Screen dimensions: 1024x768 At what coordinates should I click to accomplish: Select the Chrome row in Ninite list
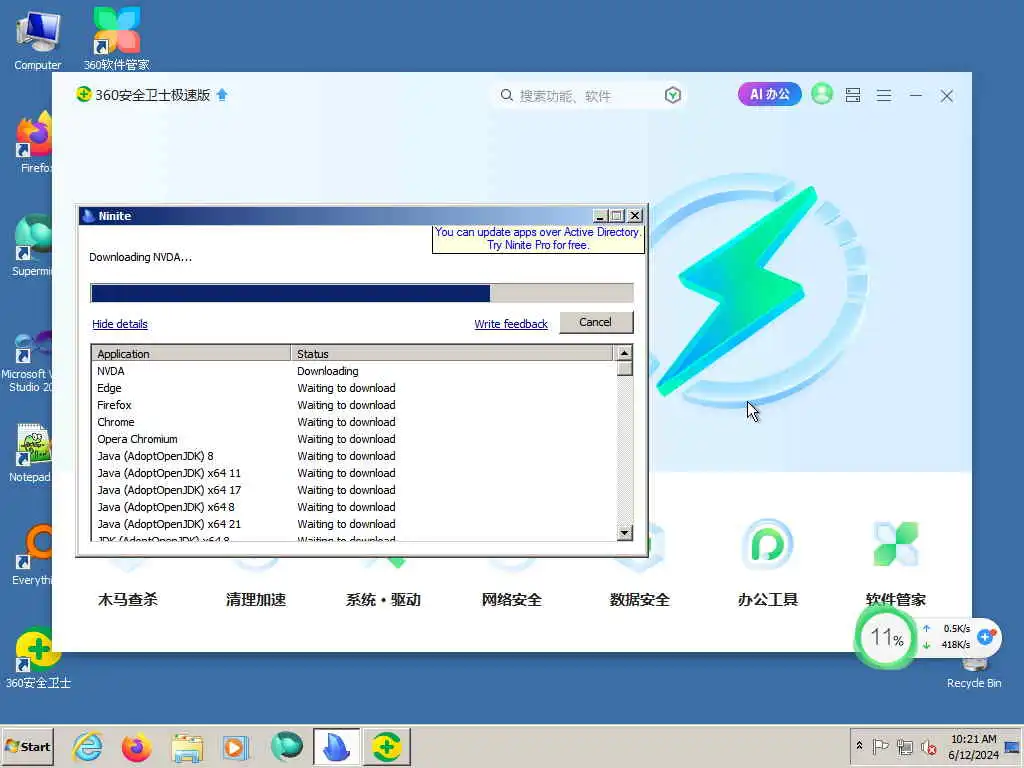tap(353, 422)
